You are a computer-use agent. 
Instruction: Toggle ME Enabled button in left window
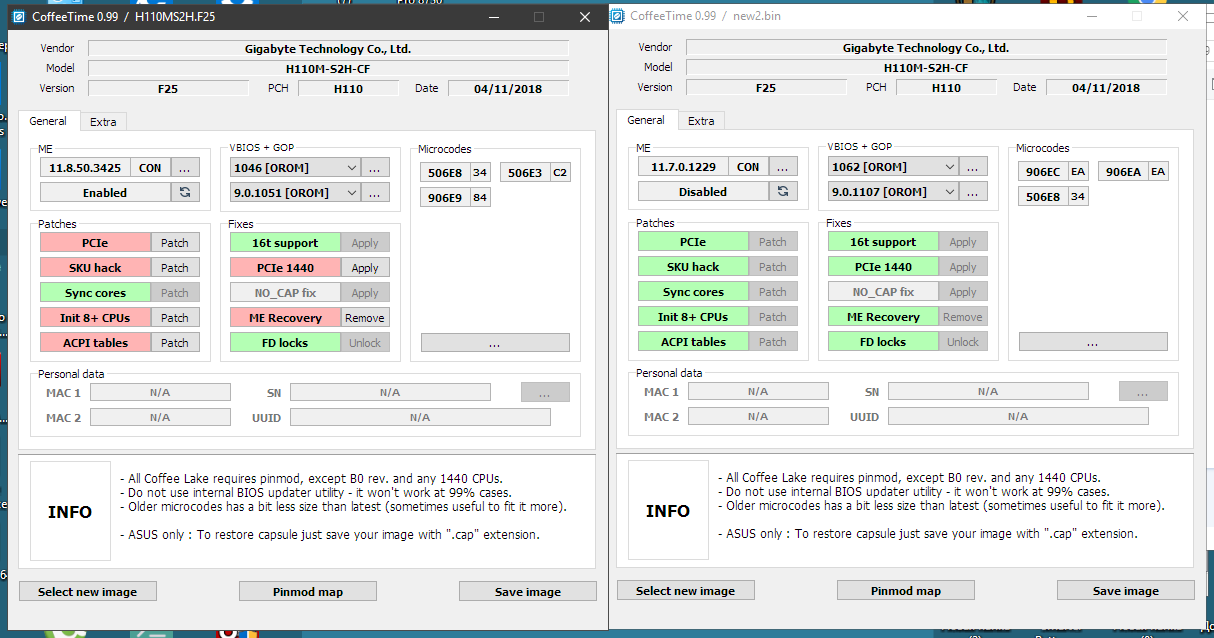[x=105, y=192]
